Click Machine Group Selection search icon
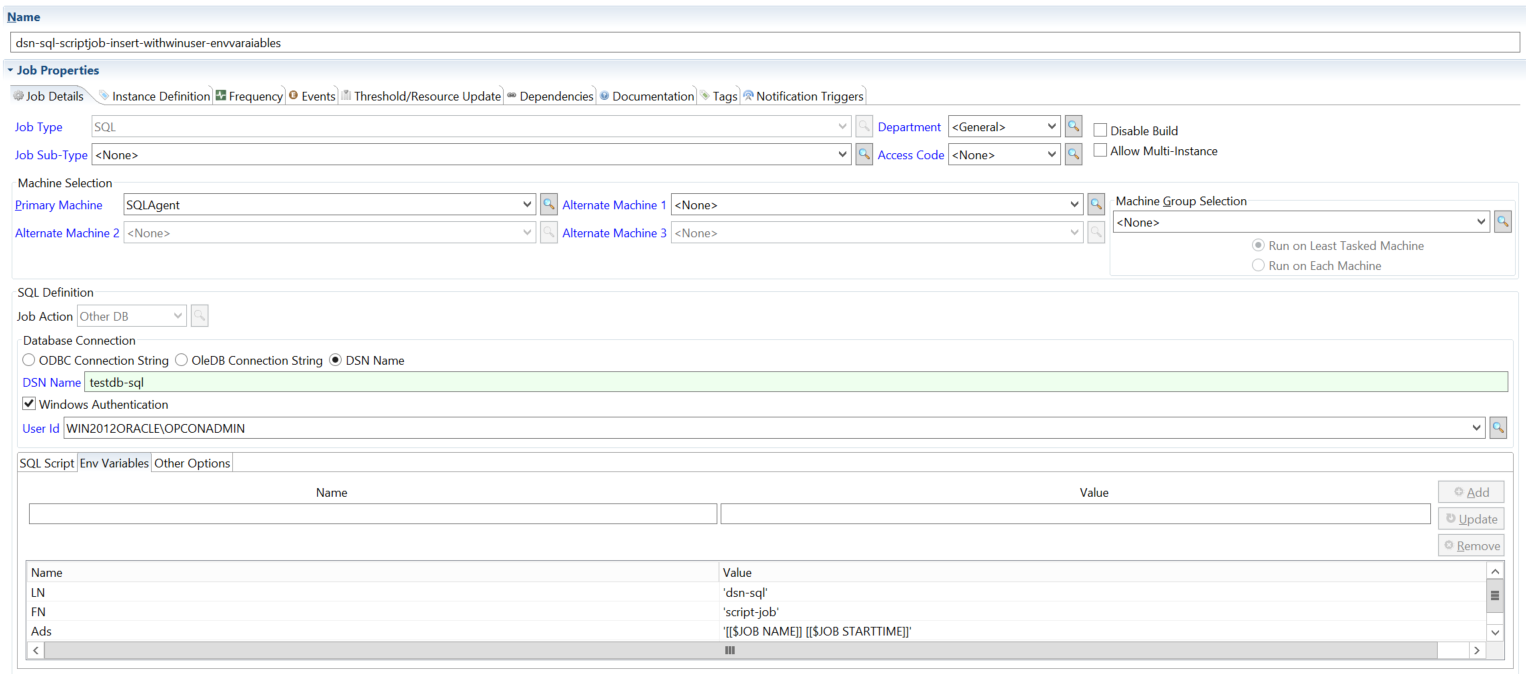The width and height of the screenshot is (1526, 674). (x=1502, y=222)
